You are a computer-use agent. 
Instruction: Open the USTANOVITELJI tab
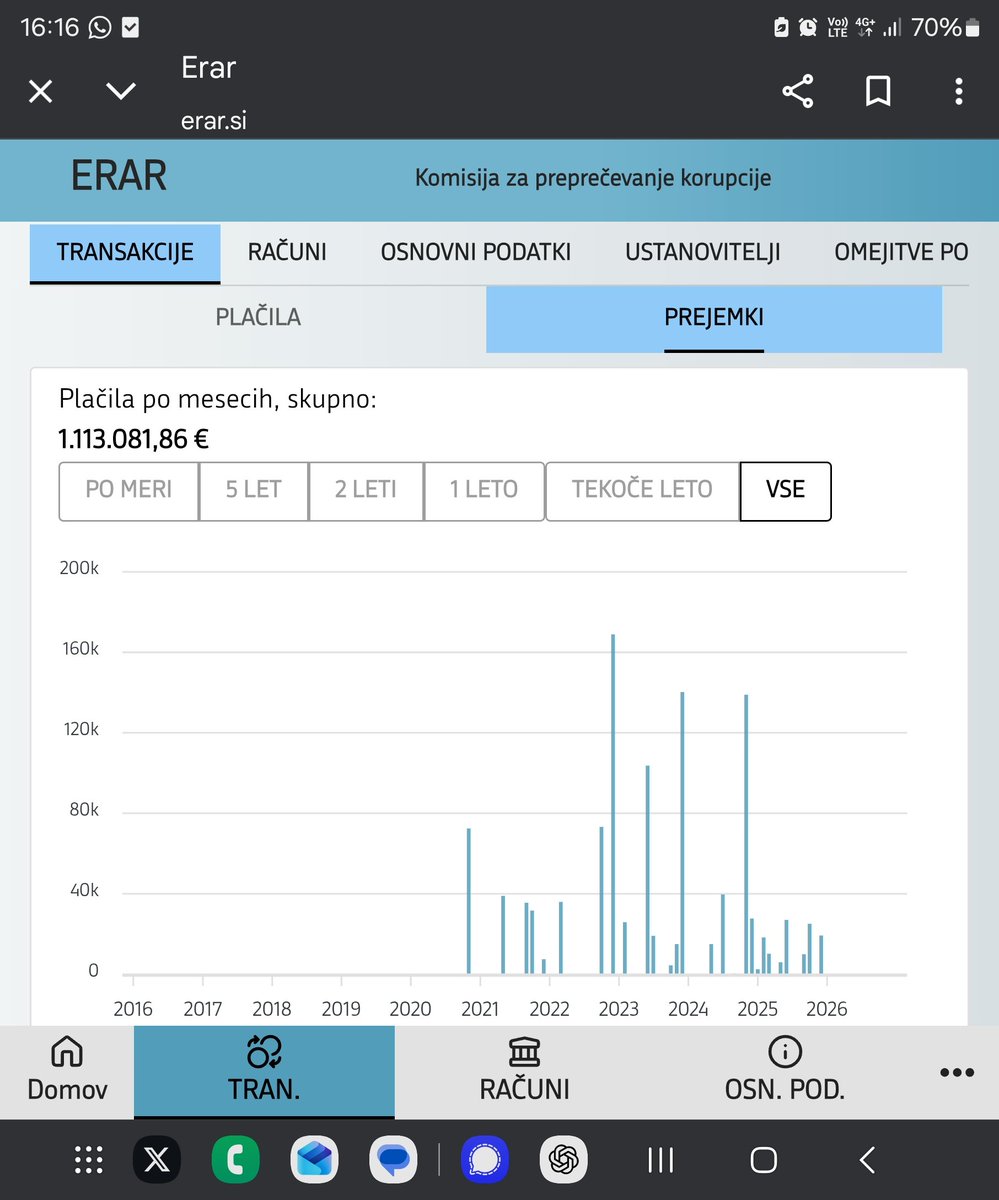click(703, 253)
